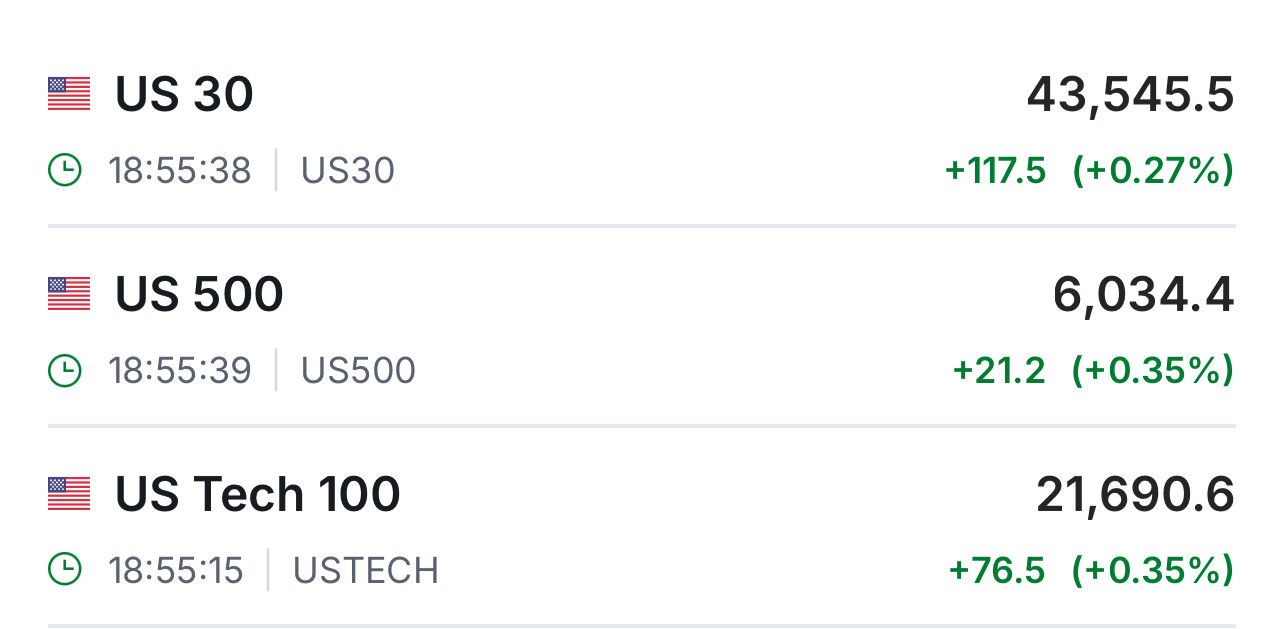Open the US 500 index

pyautogui.click(x=199, y=295)
